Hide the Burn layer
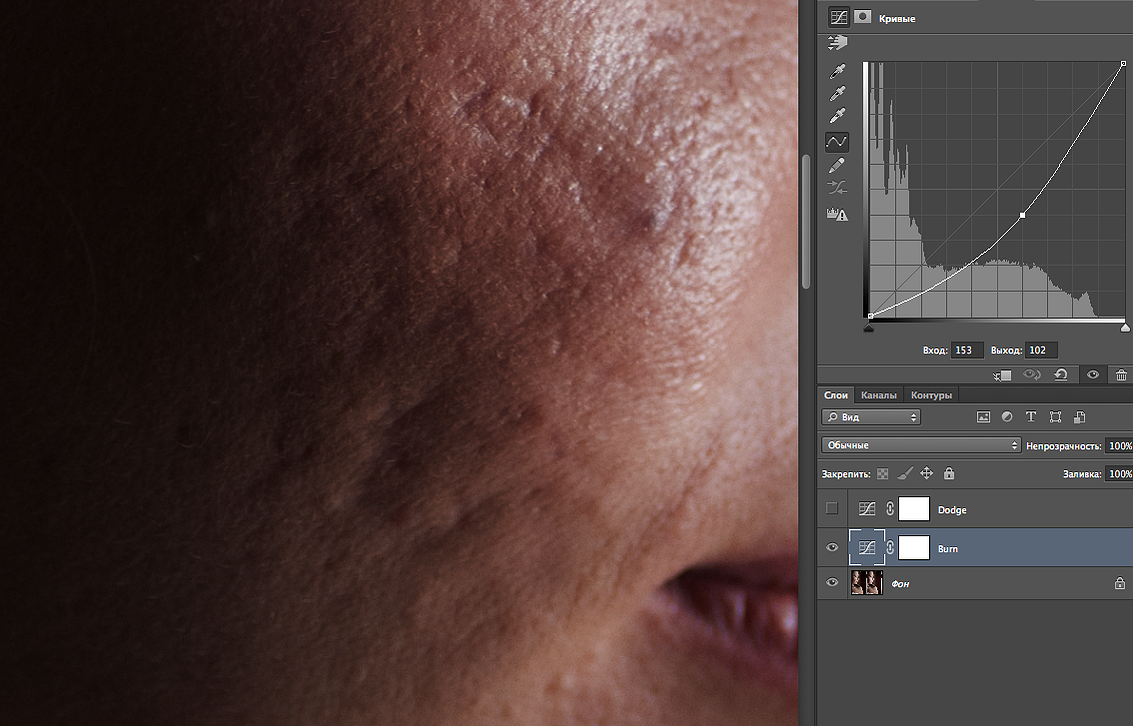Image resolution: width=1133 pixels, height=726 pixels. pyautogui.click(x=832, y=548)
